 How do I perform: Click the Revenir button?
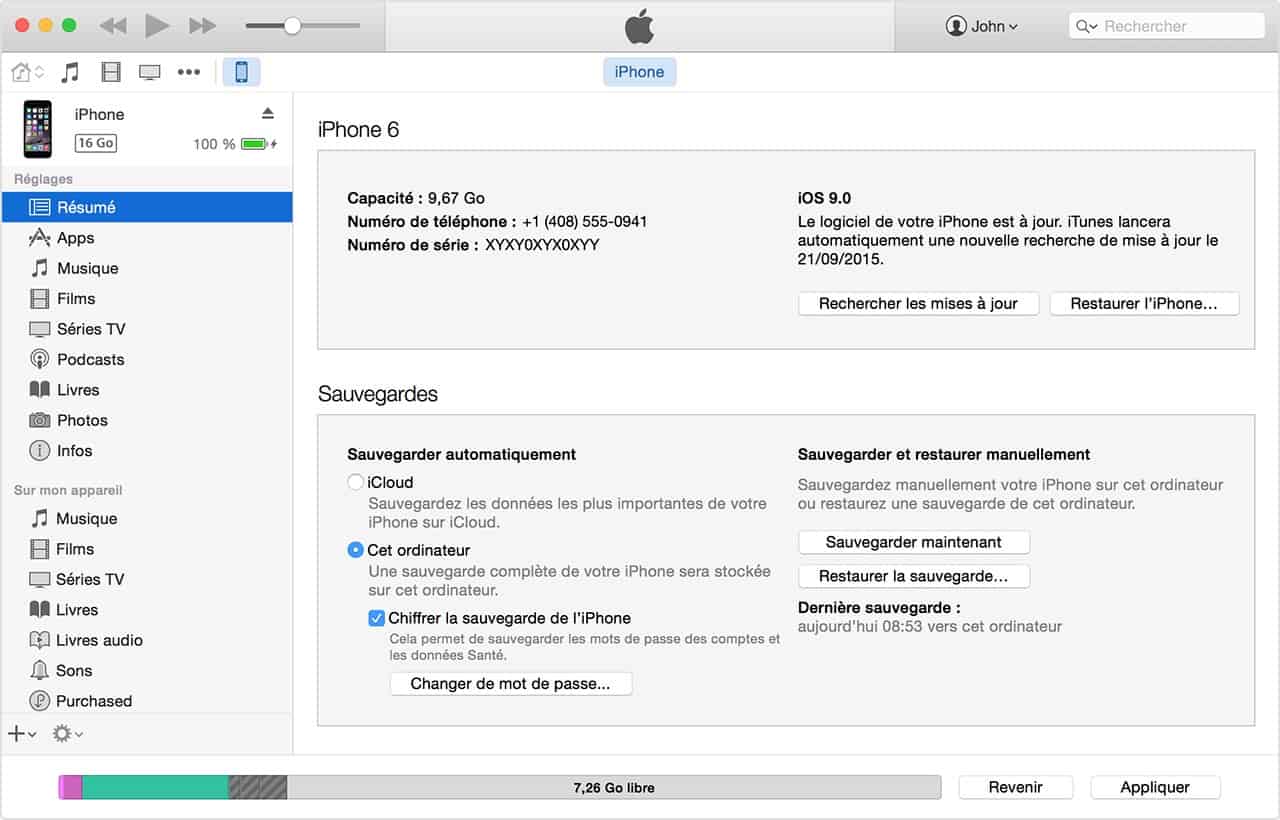(x=1015, y=787)
